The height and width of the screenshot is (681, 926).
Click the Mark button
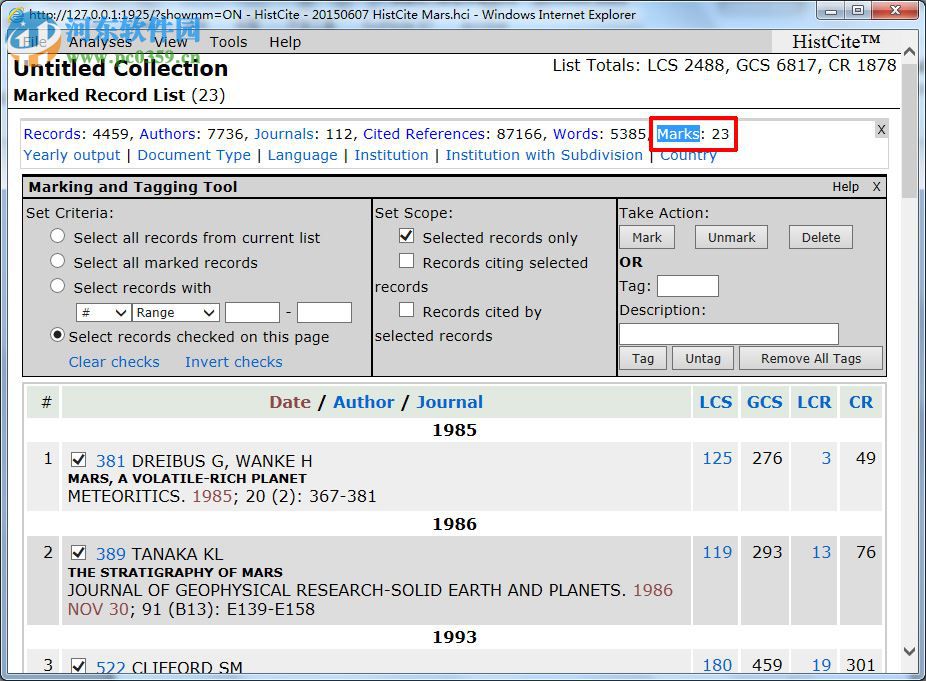[647, 237]
